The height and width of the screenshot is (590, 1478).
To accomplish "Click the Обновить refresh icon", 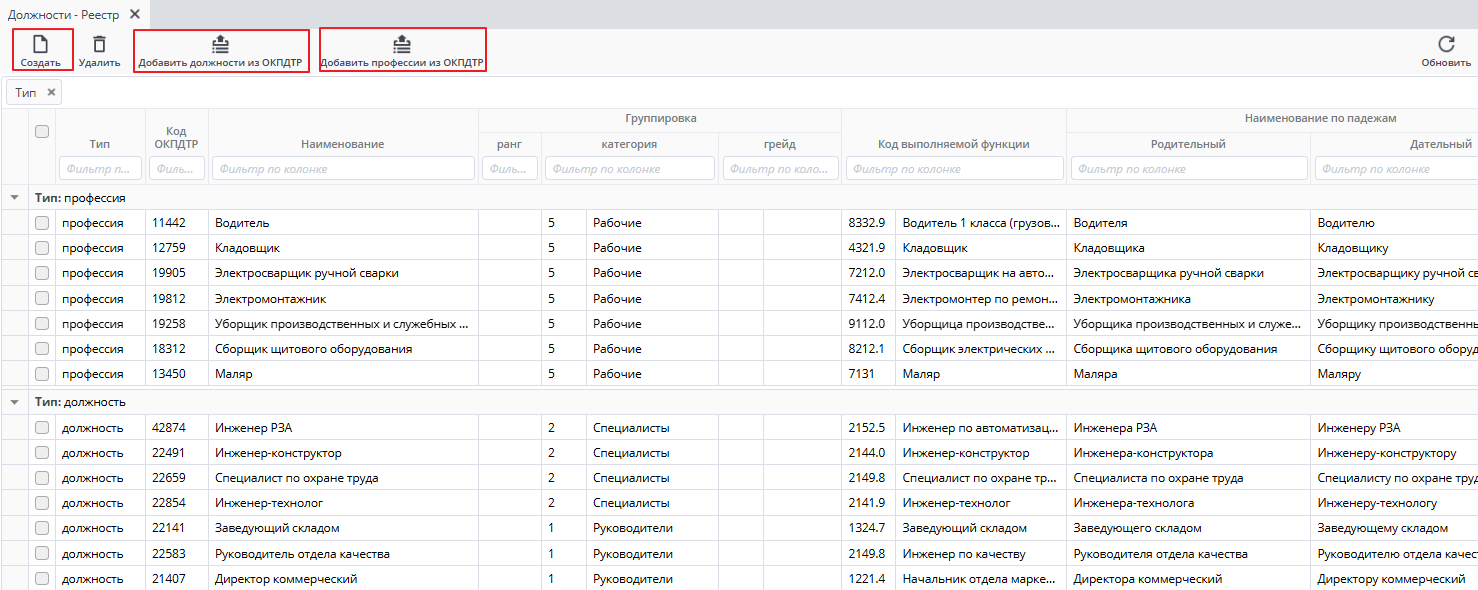I will 1446,44.
